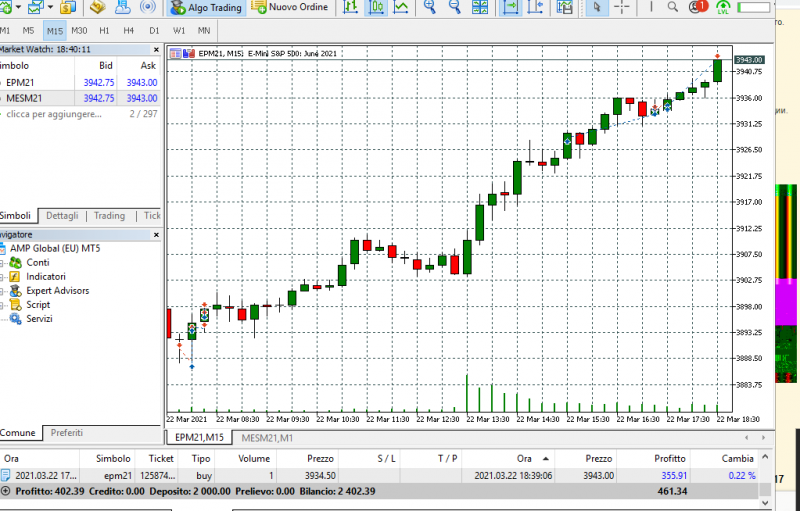Select H4 timeframe
This screenshot has width=800, height=511.
129,31
